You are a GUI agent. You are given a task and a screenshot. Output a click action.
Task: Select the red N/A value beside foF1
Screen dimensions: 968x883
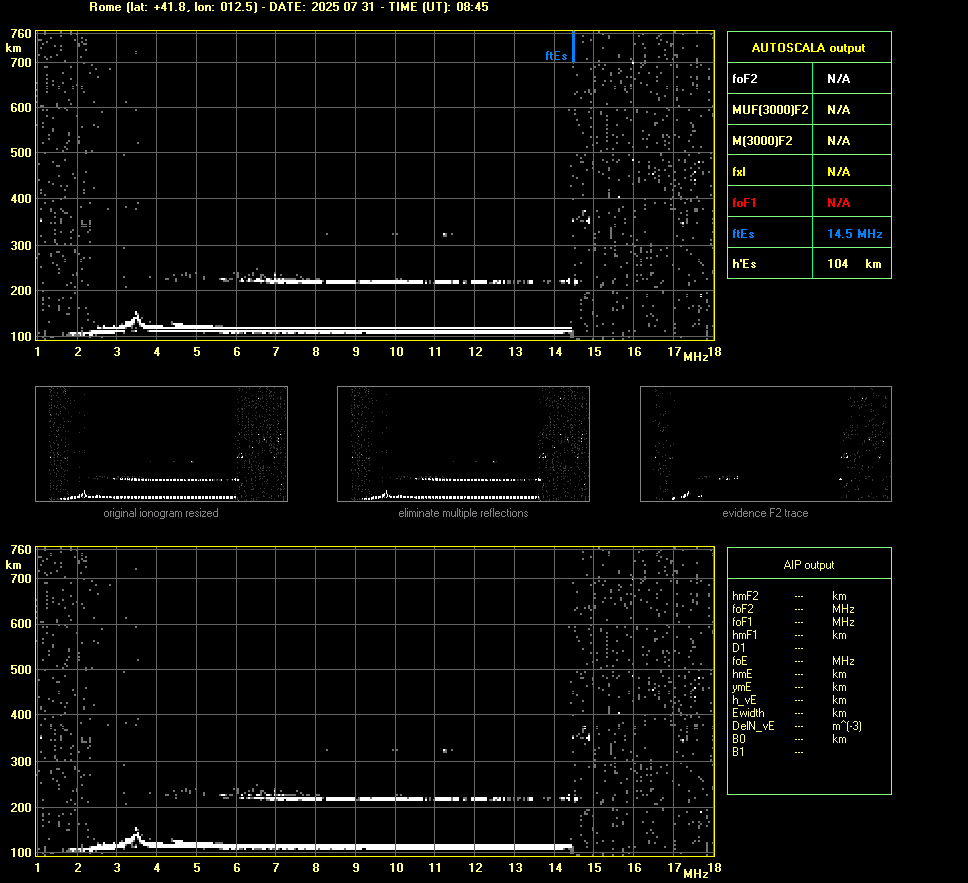(838, 203)
